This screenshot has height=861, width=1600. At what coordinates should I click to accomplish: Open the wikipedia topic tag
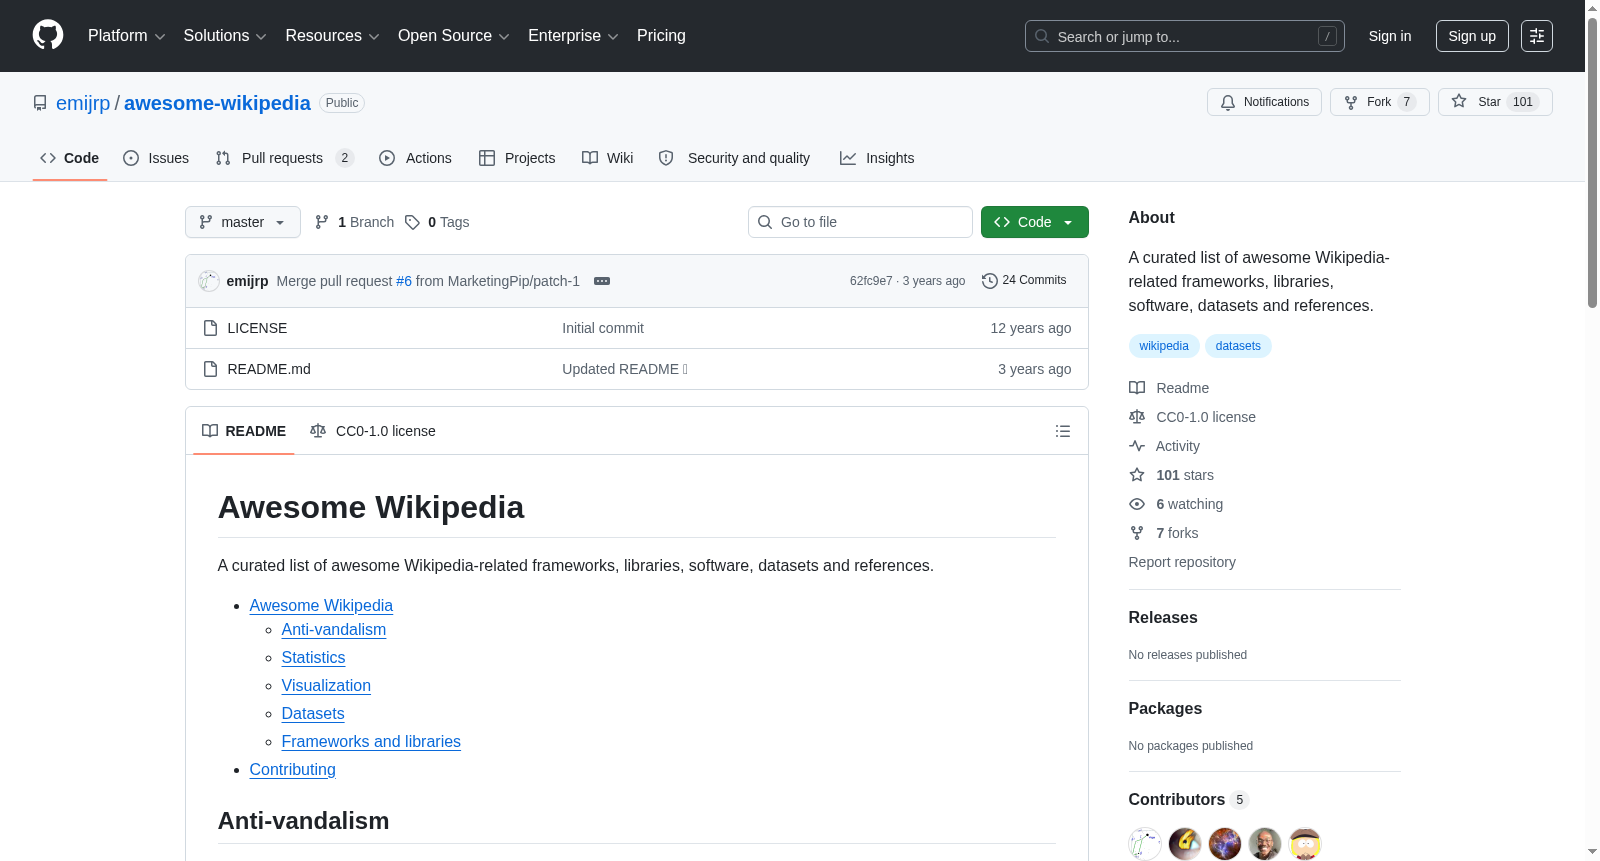click(x=1164, y=346)
